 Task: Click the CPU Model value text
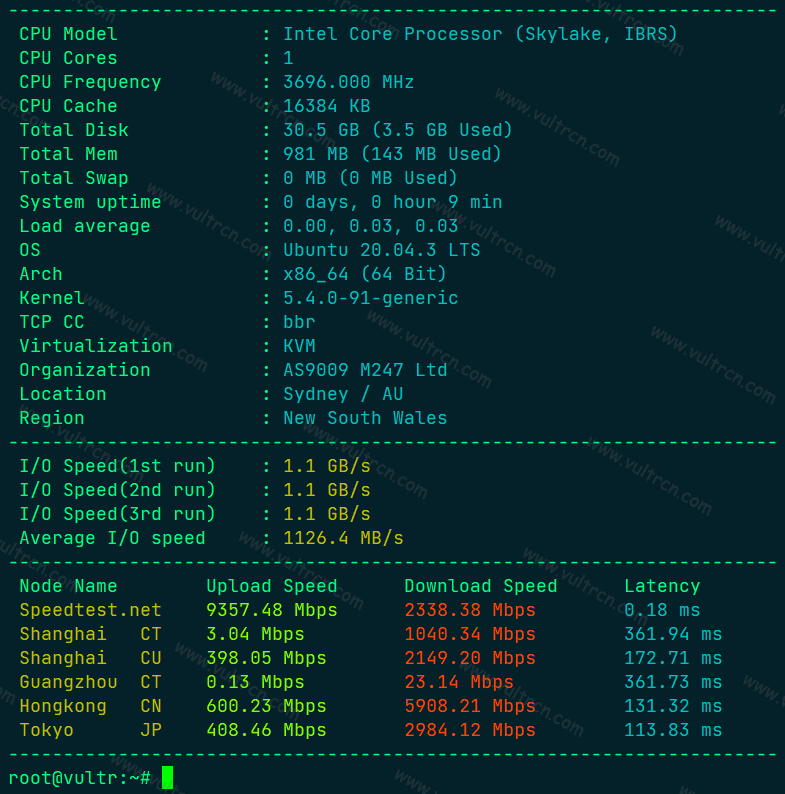(480, 34)
